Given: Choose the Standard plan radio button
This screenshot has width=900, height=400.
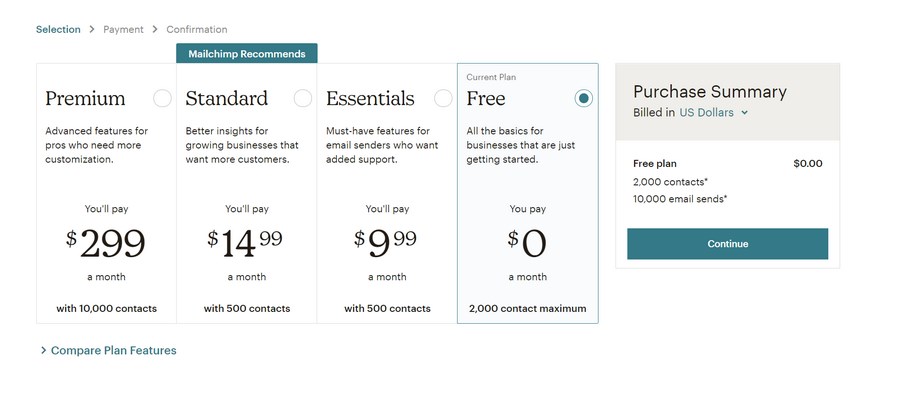Looking at the screenshot, I should click(303, 98).
